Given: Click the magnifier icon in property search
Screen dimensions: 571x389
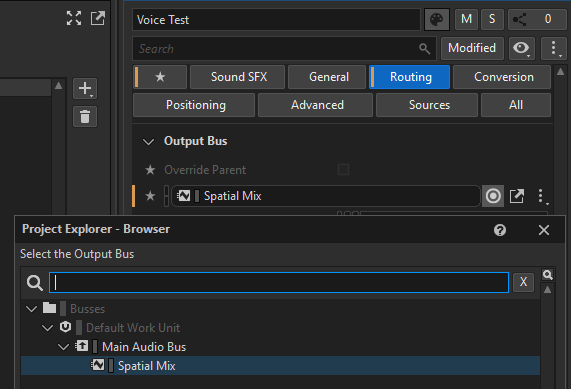Looking at the screenshot, I should tap(424, 48).
